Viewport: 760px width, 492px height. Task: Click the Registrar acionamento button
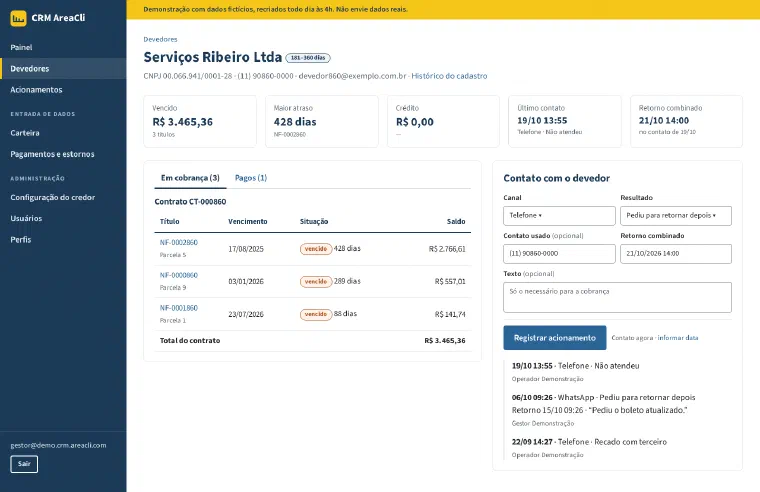(554, 338)
